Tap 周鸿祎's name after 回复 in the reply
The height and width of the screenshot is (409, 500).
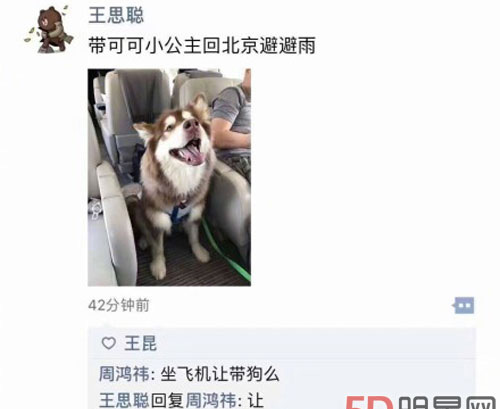pyautogui.click(x=211, y=400)
